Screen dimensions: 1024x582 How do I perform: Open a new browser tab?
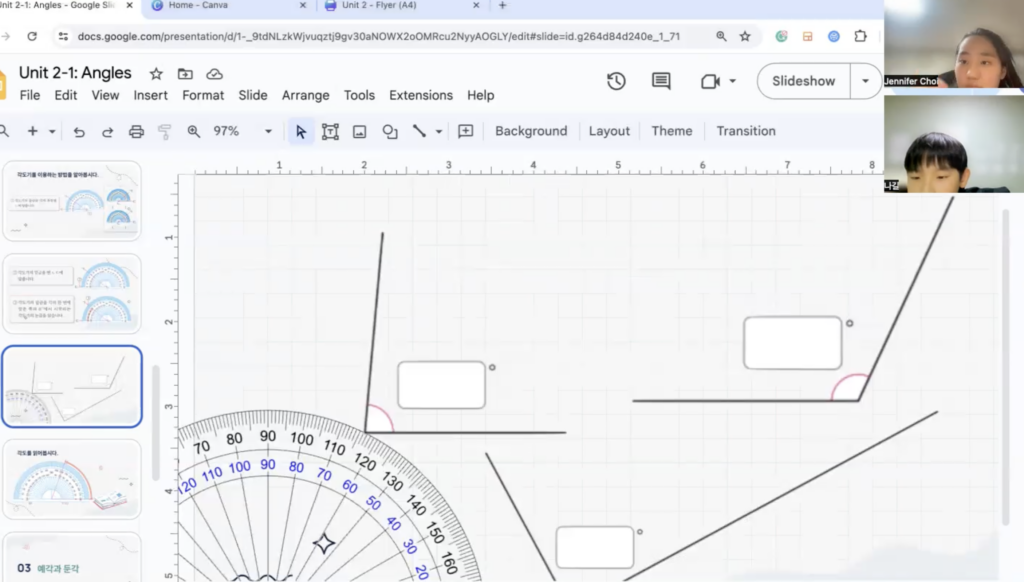click(x=502, y=5)
